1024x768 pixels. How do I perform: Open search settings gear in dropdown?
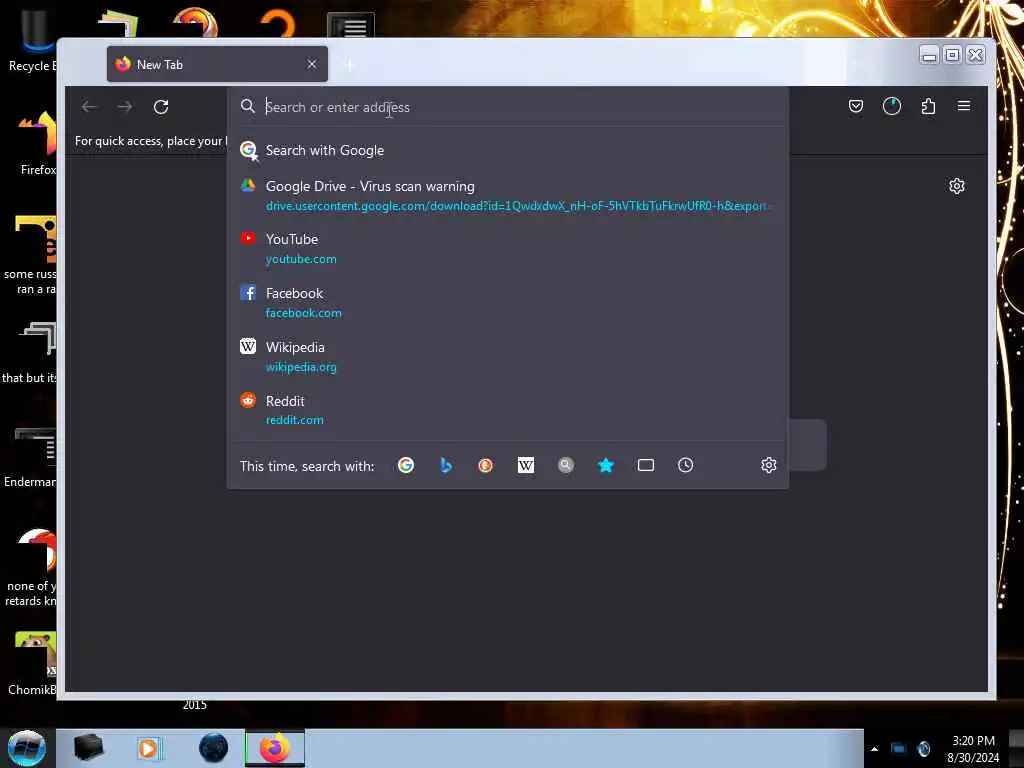[x=769, y=465]
